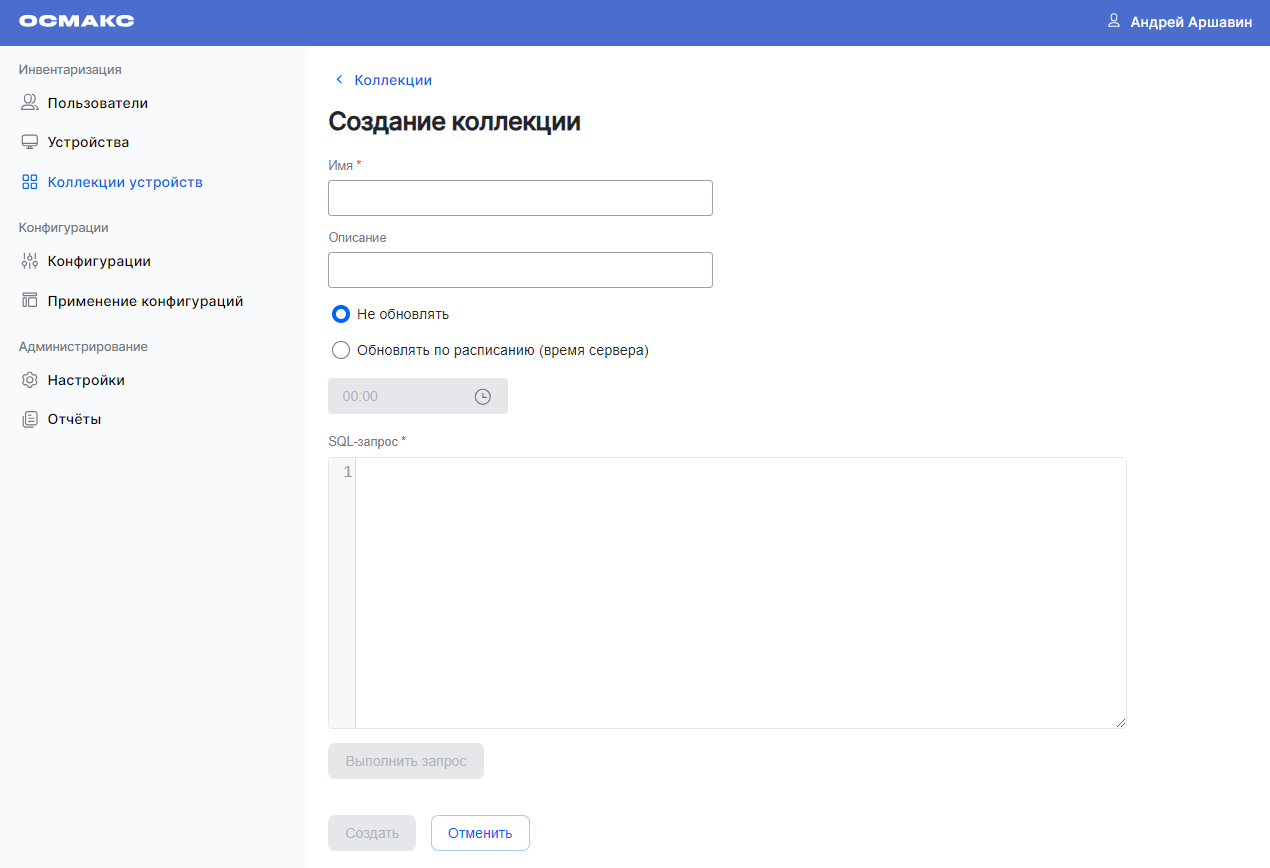Image resolution: width=1270 pixels, height=868 pixels.
Task: Click the monitor icon beside Устройства
Action: coord(29,142)
